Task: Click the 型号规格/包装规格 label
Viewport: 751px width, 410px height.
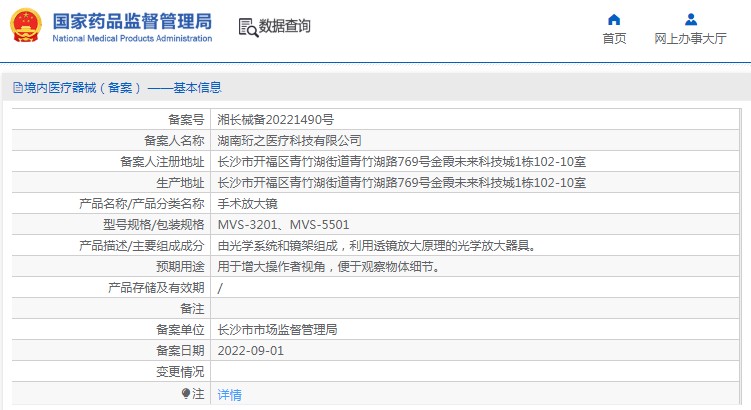Action: click(154, 225)
